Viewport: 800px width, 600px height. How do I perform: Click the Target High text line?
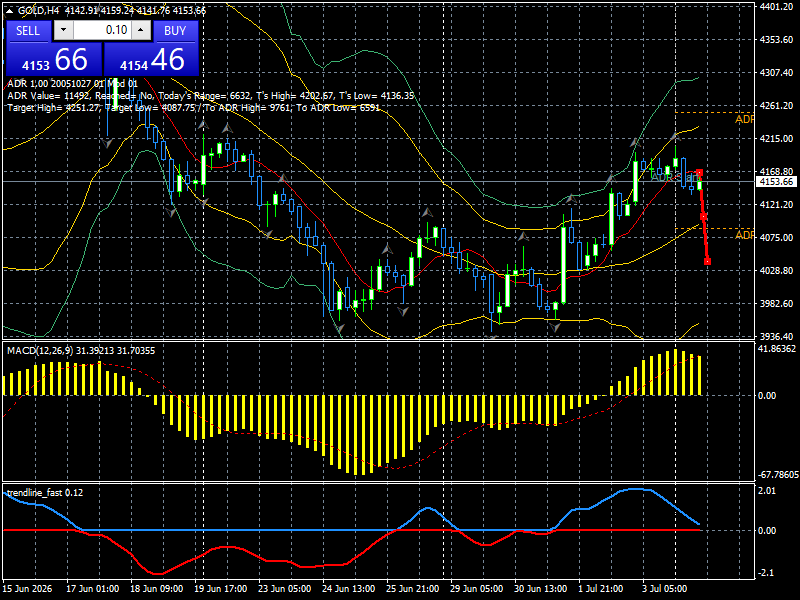193,108
